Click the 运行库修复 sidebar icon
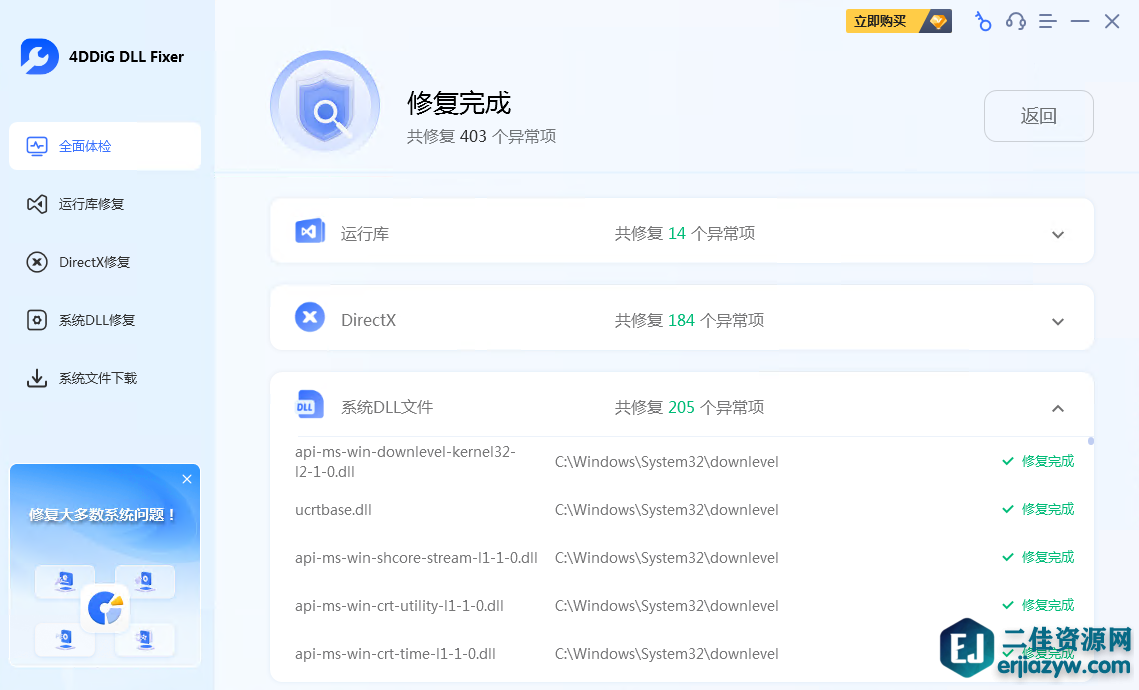 point(37,204)
